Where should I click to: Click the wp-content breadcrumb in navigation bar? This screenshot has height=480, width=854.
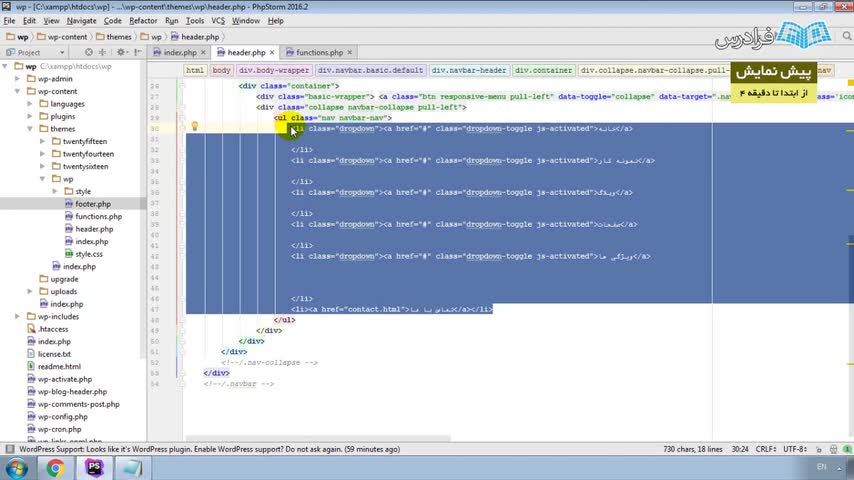62,37
